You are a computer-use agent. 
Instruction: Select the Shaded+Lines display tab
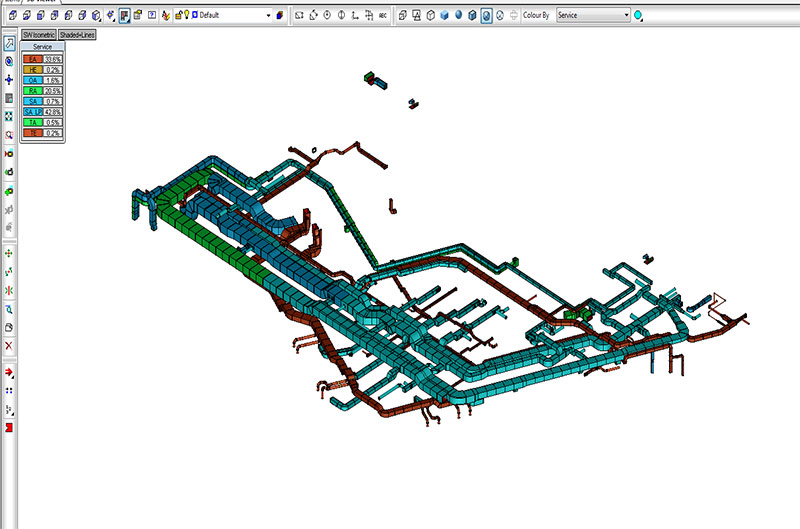coord(77,35)
